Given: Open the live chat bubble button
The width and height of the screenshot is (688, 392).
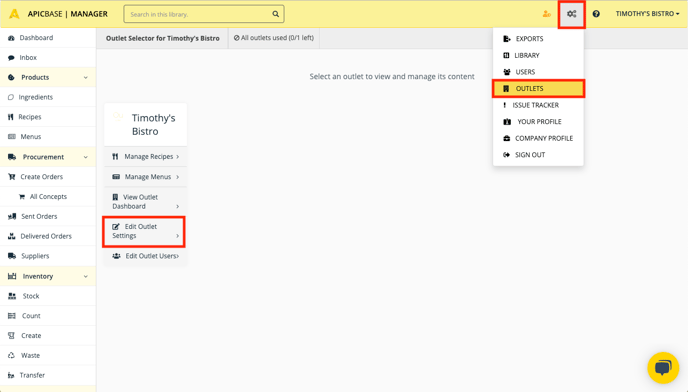Looking at the screenshot, I should [663, 367].
